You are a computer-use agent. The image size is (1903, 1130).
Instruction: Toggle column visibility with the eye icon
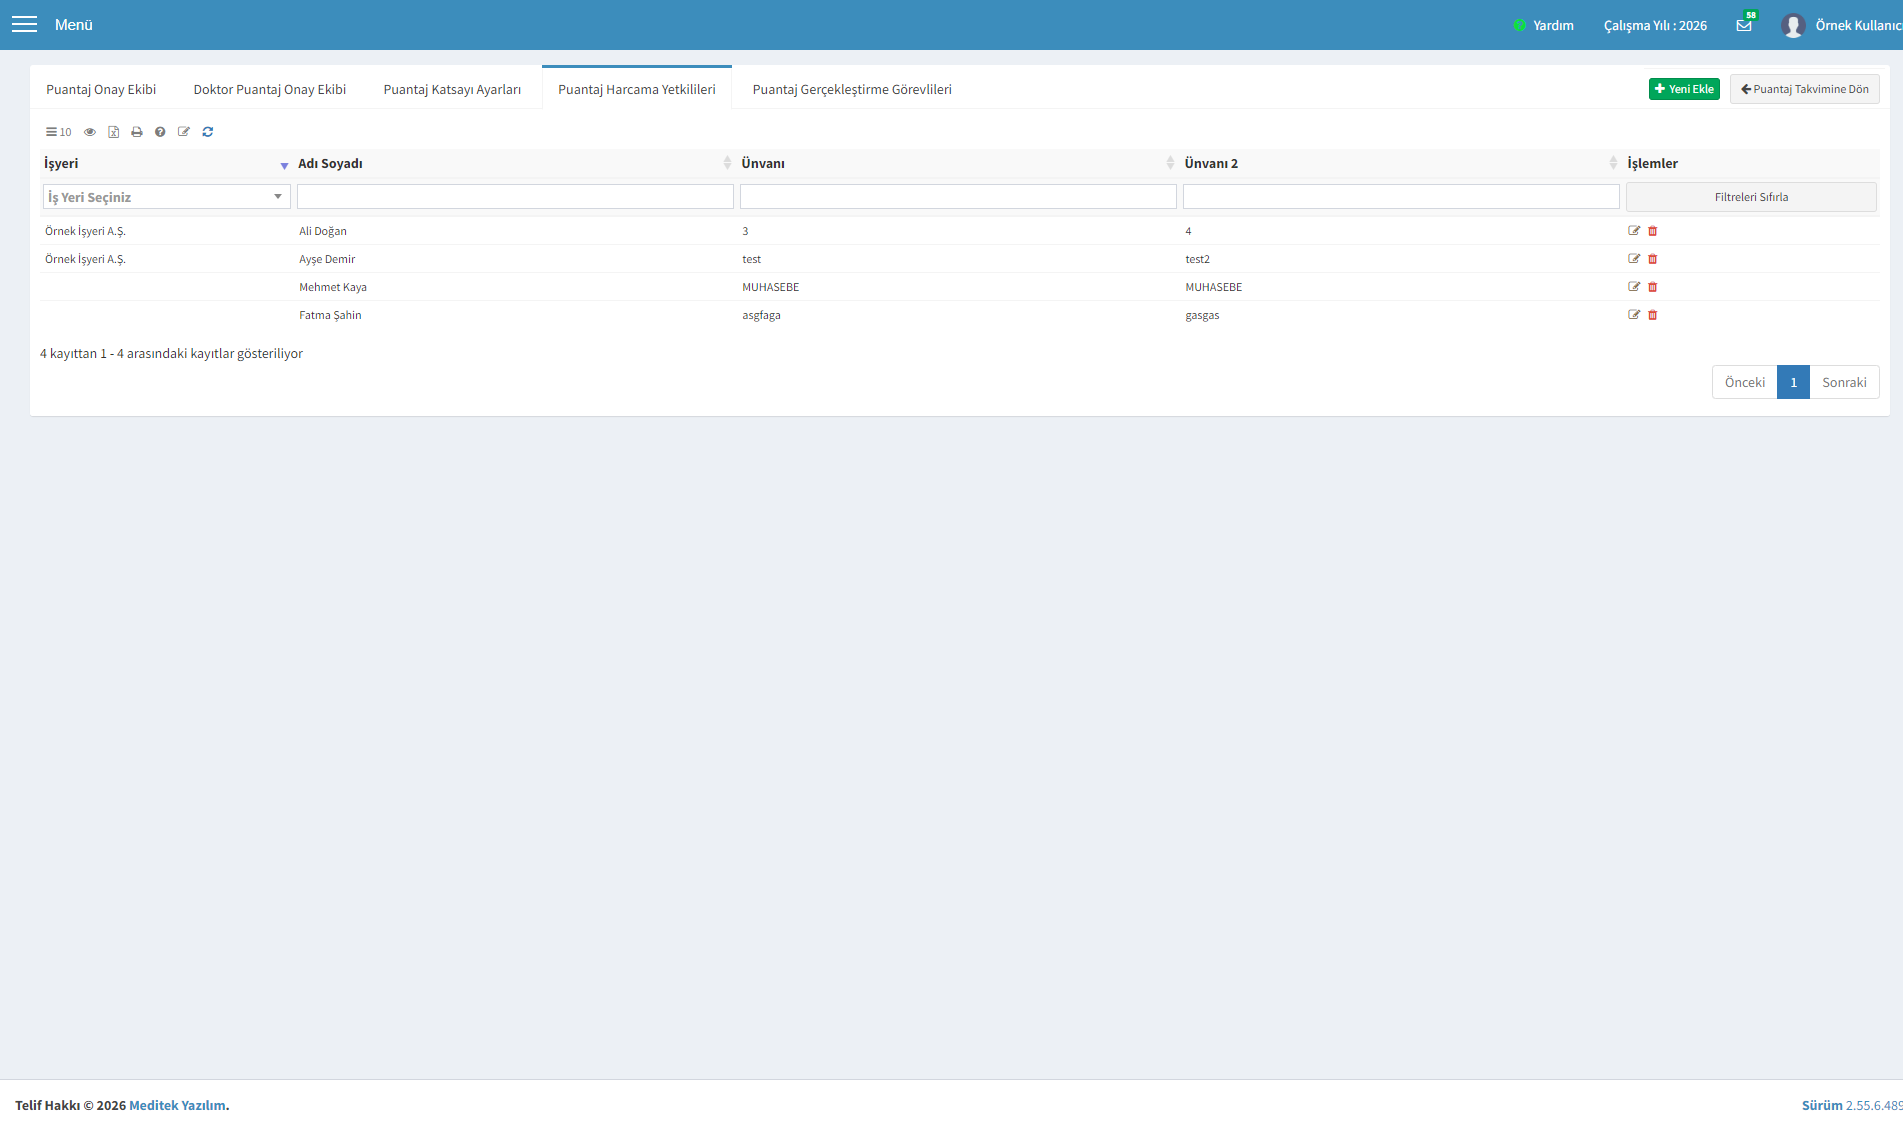coord(90,132)
